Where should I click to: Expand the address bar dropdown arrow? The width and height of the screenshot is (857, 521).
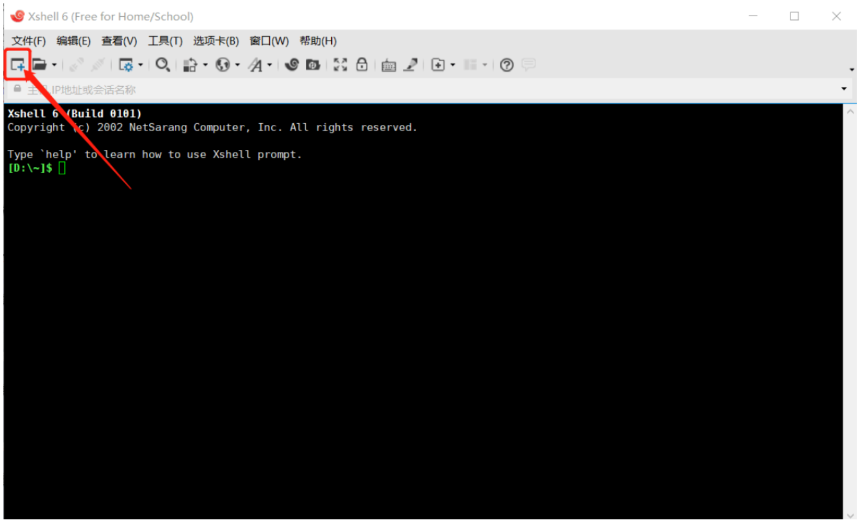pyautogui.click(x=844, y=89)
